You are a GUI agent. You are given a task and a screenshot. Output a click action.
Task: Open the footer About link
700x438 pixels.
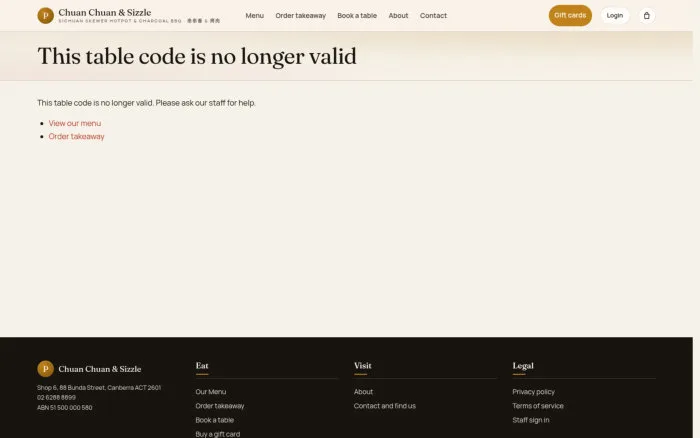point(363,392)
